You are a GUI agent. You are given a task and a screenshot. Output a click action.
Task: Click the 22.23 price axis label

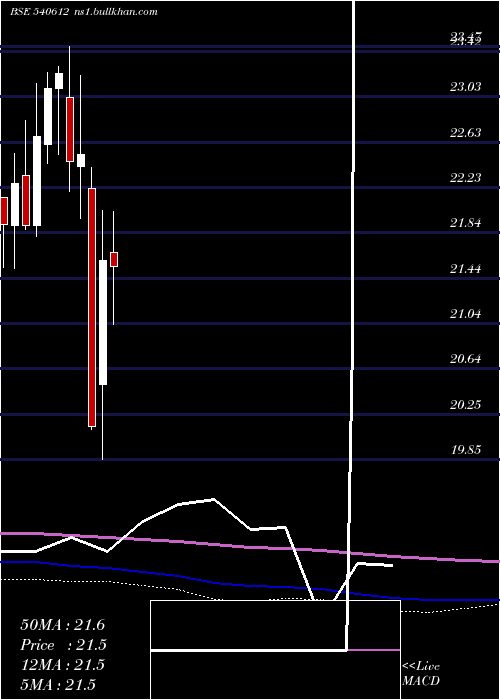(x=466, y=178)
